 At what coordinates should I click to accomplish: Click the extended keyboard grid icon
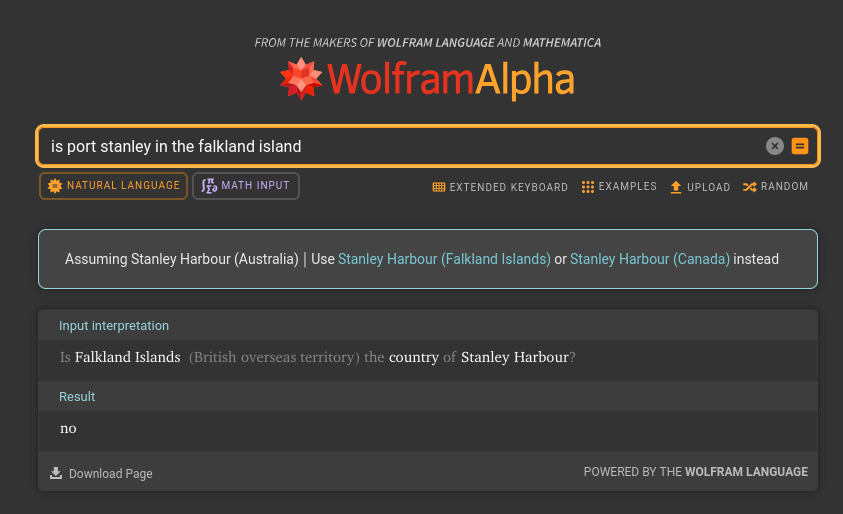tap(438, 187)
